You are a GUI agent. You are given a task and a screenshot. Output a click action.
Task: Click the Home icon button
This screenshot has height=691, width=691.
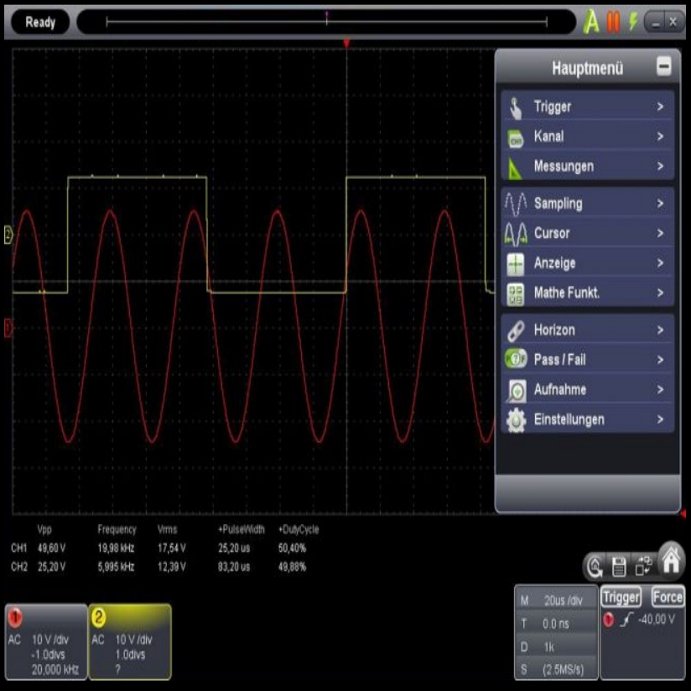click(x=670, y=558)
